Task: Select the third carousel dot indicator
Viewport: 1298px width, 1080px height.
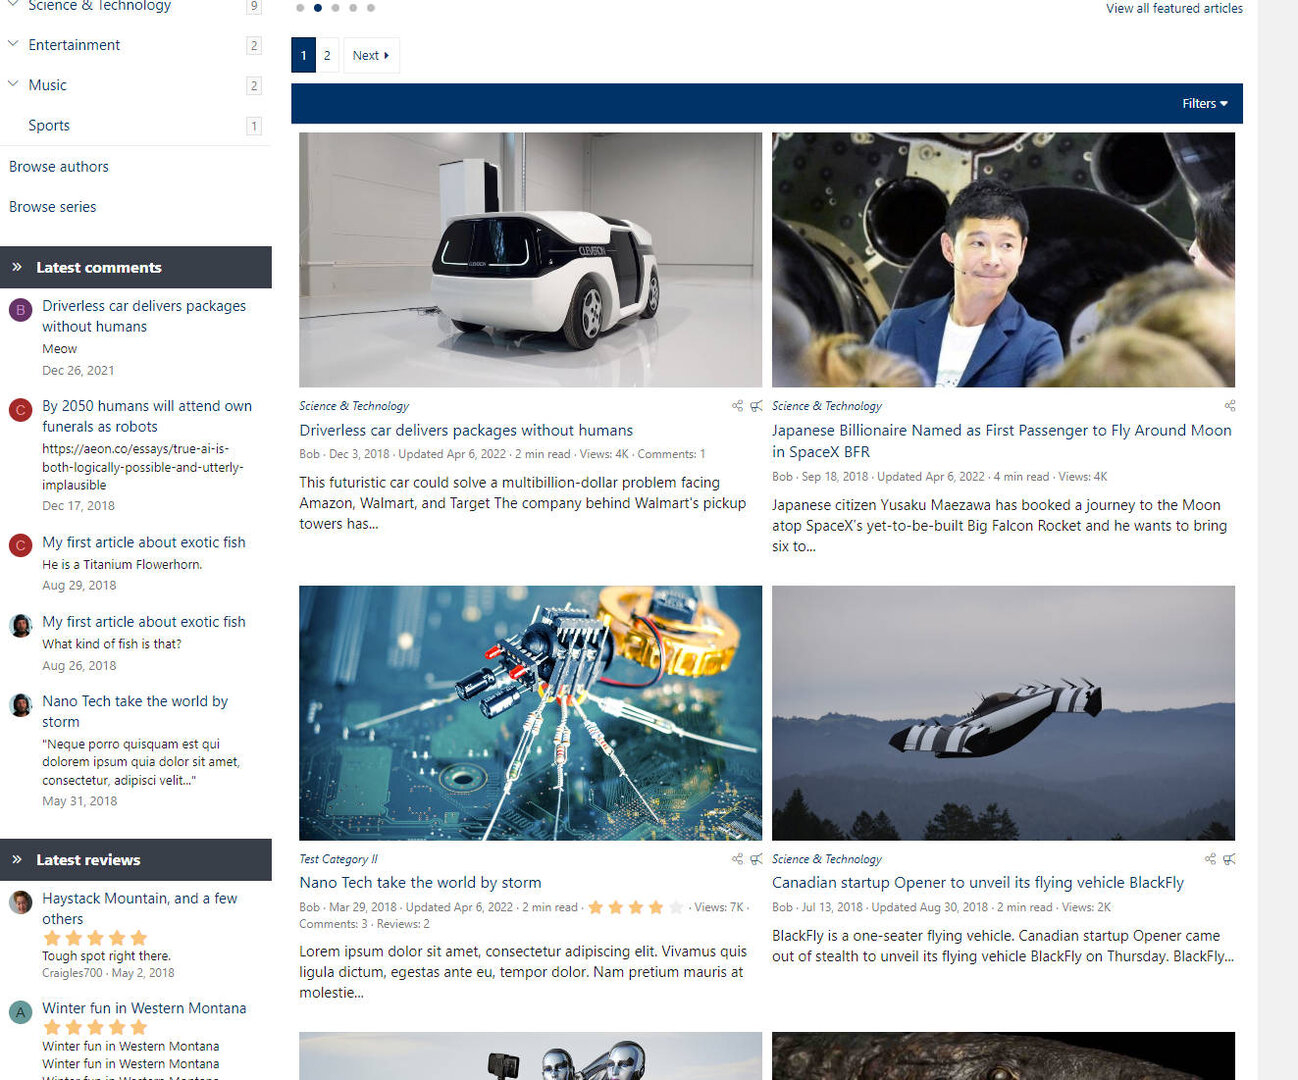Action: point(335,8)
